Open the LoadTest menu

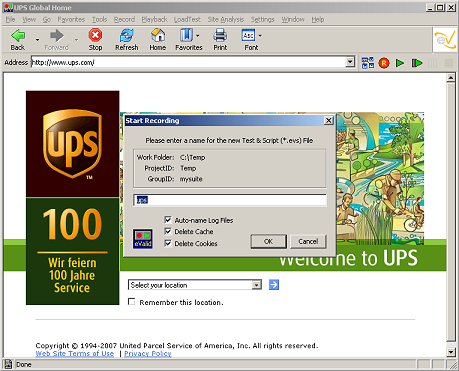[187, 19]
